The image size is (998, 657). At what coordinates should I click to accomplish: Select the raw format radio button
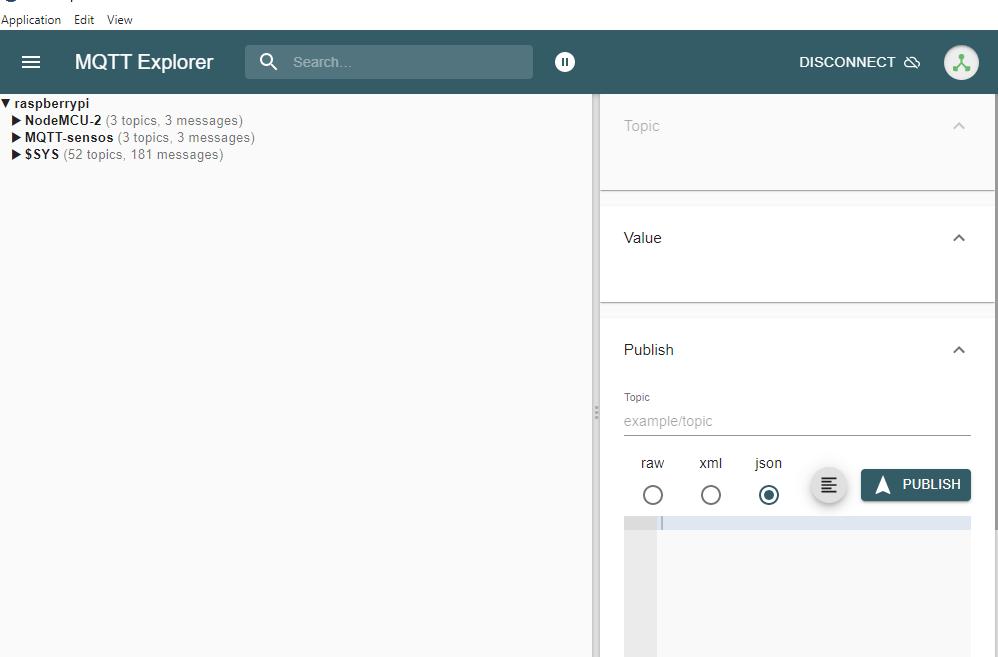[x=652, y=495]
